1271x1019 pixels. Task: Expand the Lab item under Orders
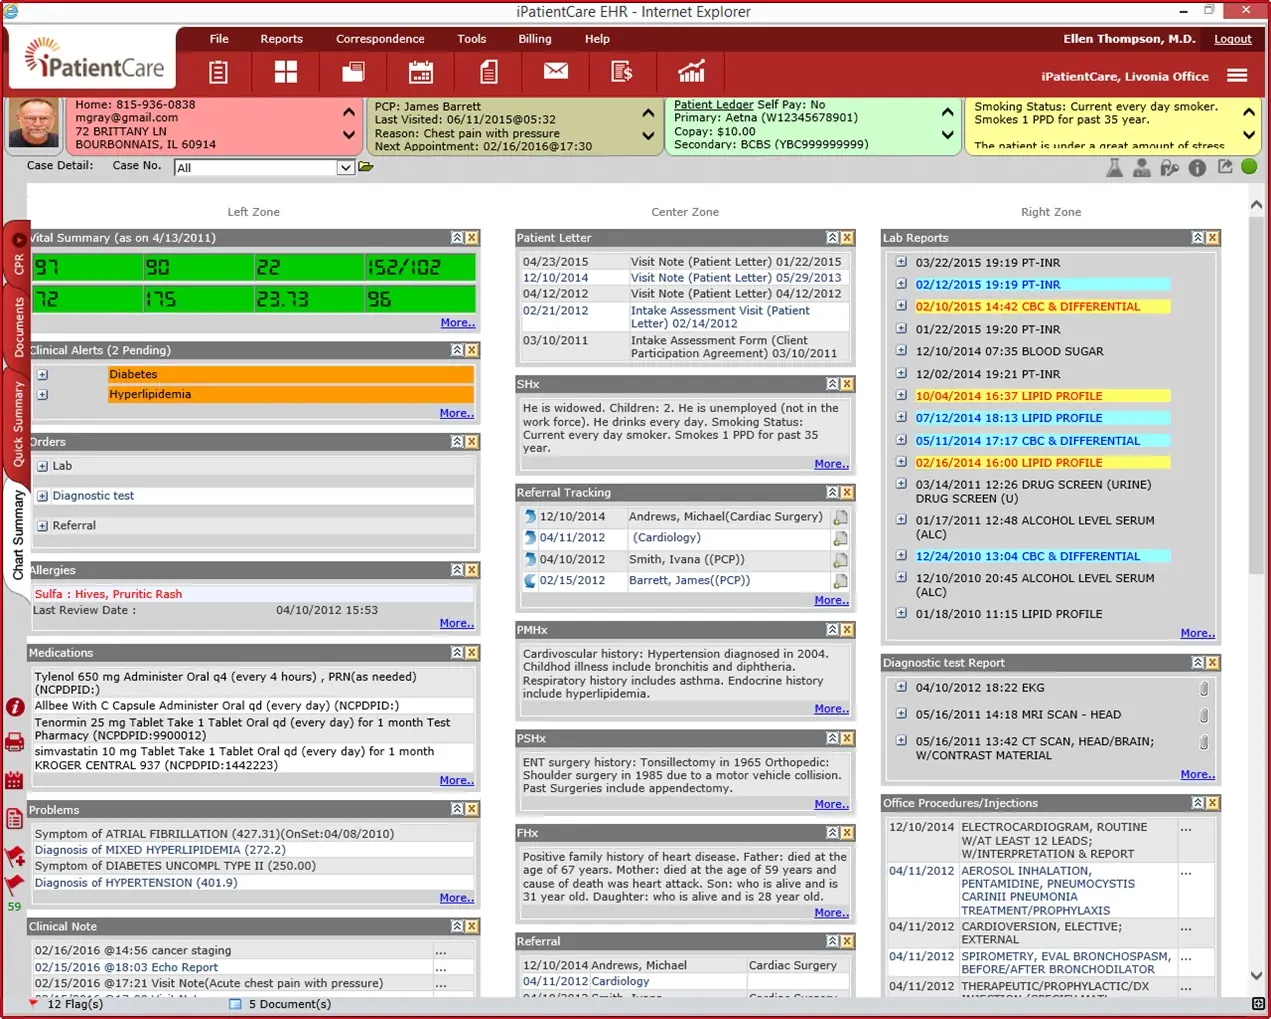coord(40,465)
